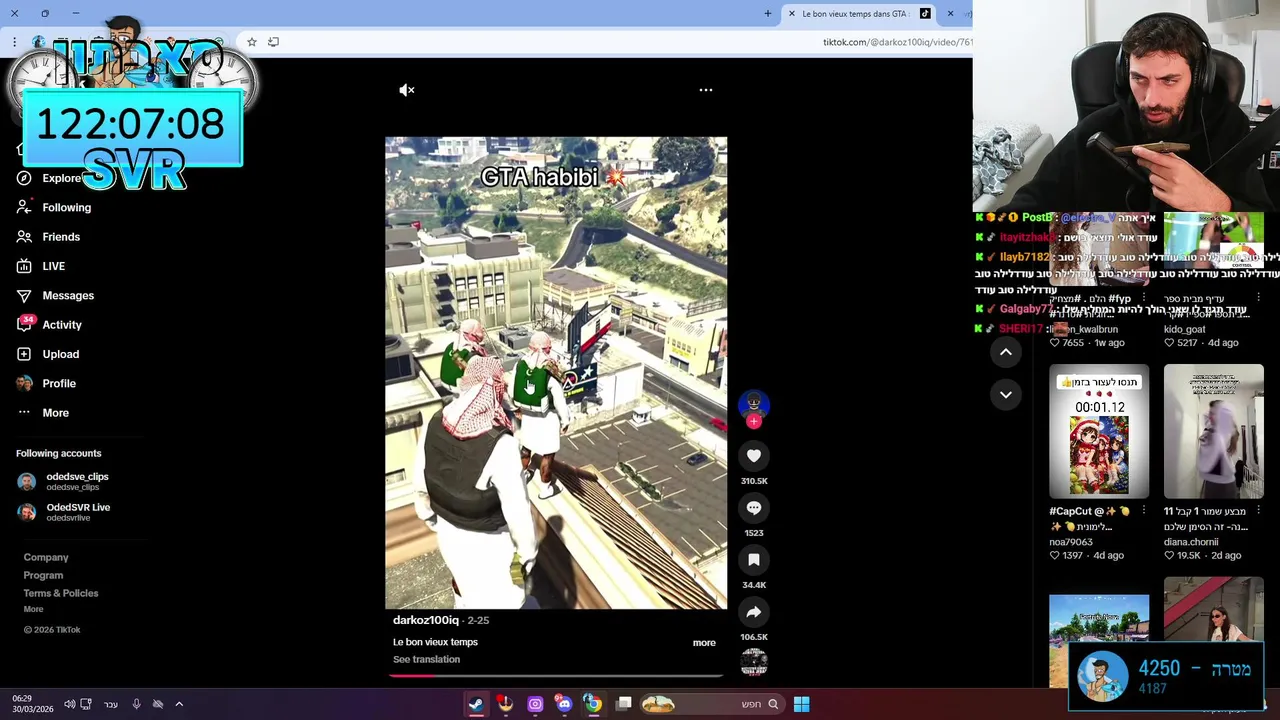Open the spinning sound disc icon
Screen dimensions: 1280x720
[754, 662]
